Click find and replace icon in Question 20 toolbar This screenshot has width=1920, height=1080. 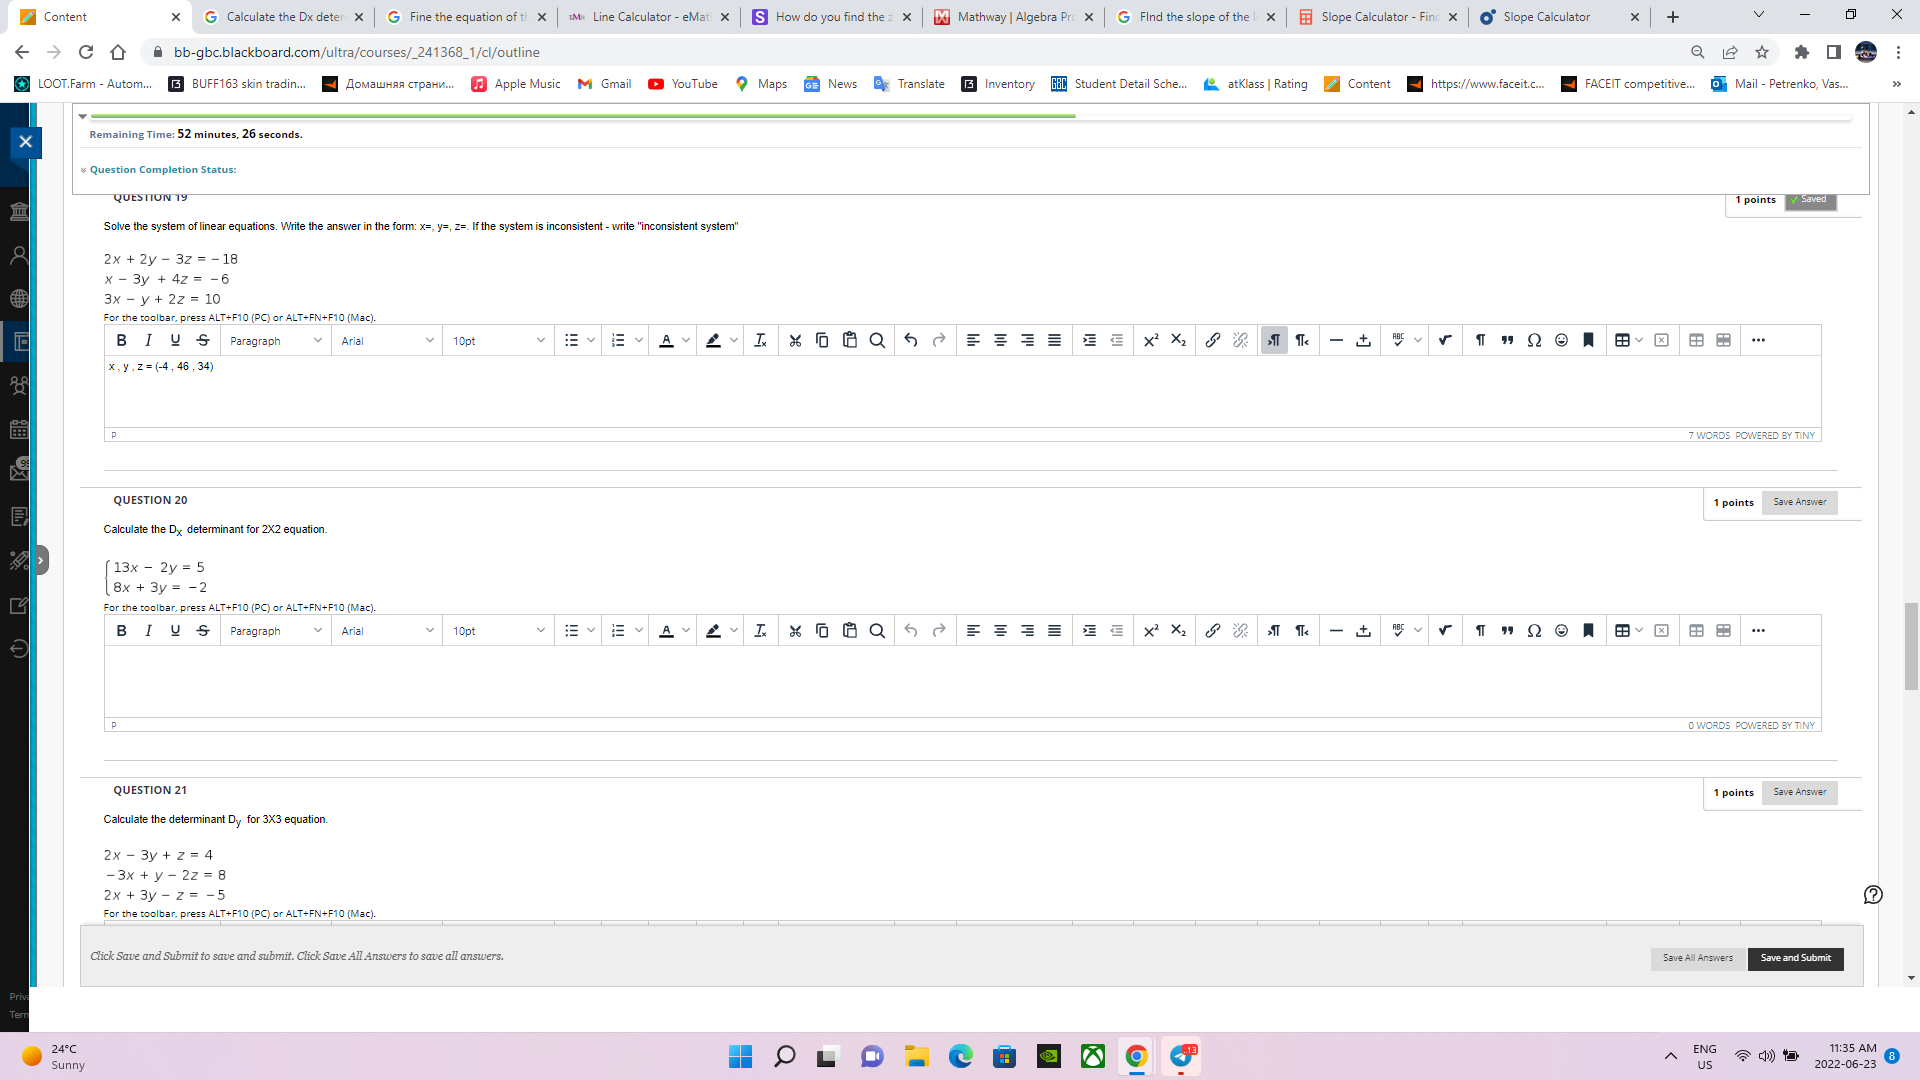877,631
